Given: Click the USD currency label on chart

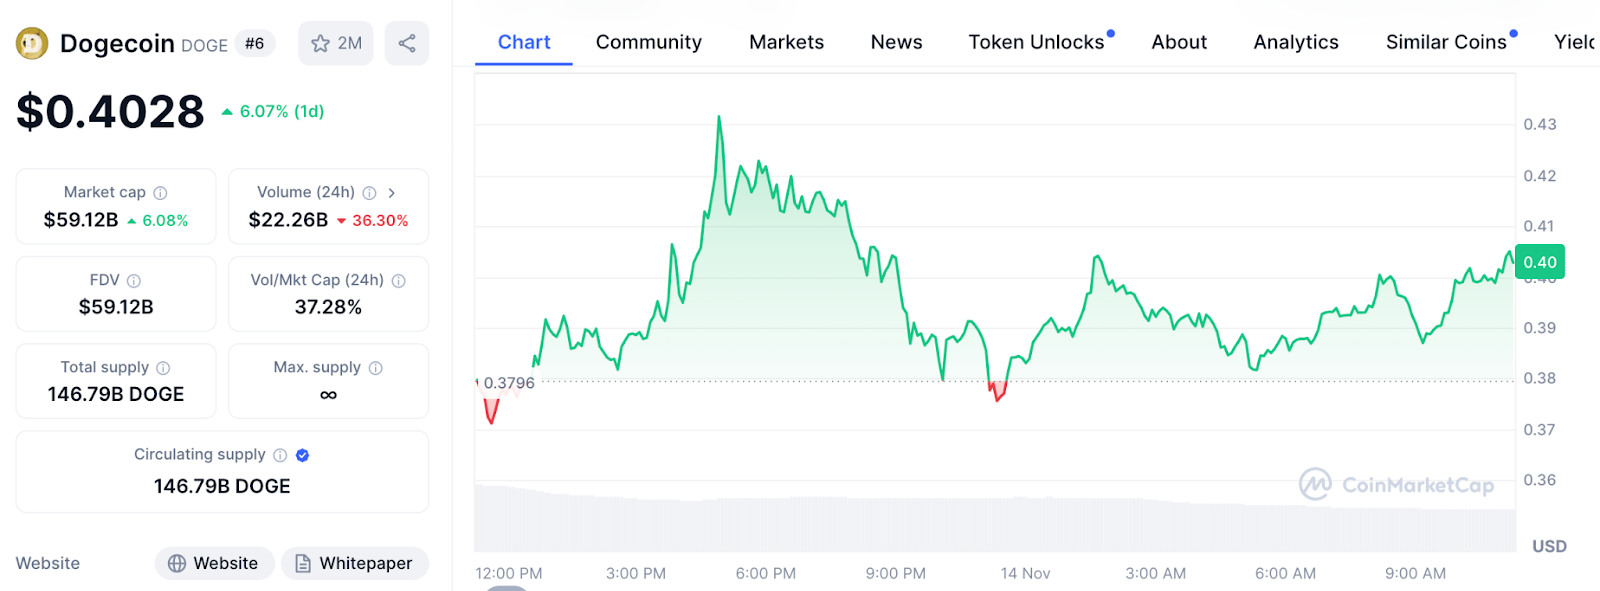Looking at the screenshot, I should (1549, 546).
